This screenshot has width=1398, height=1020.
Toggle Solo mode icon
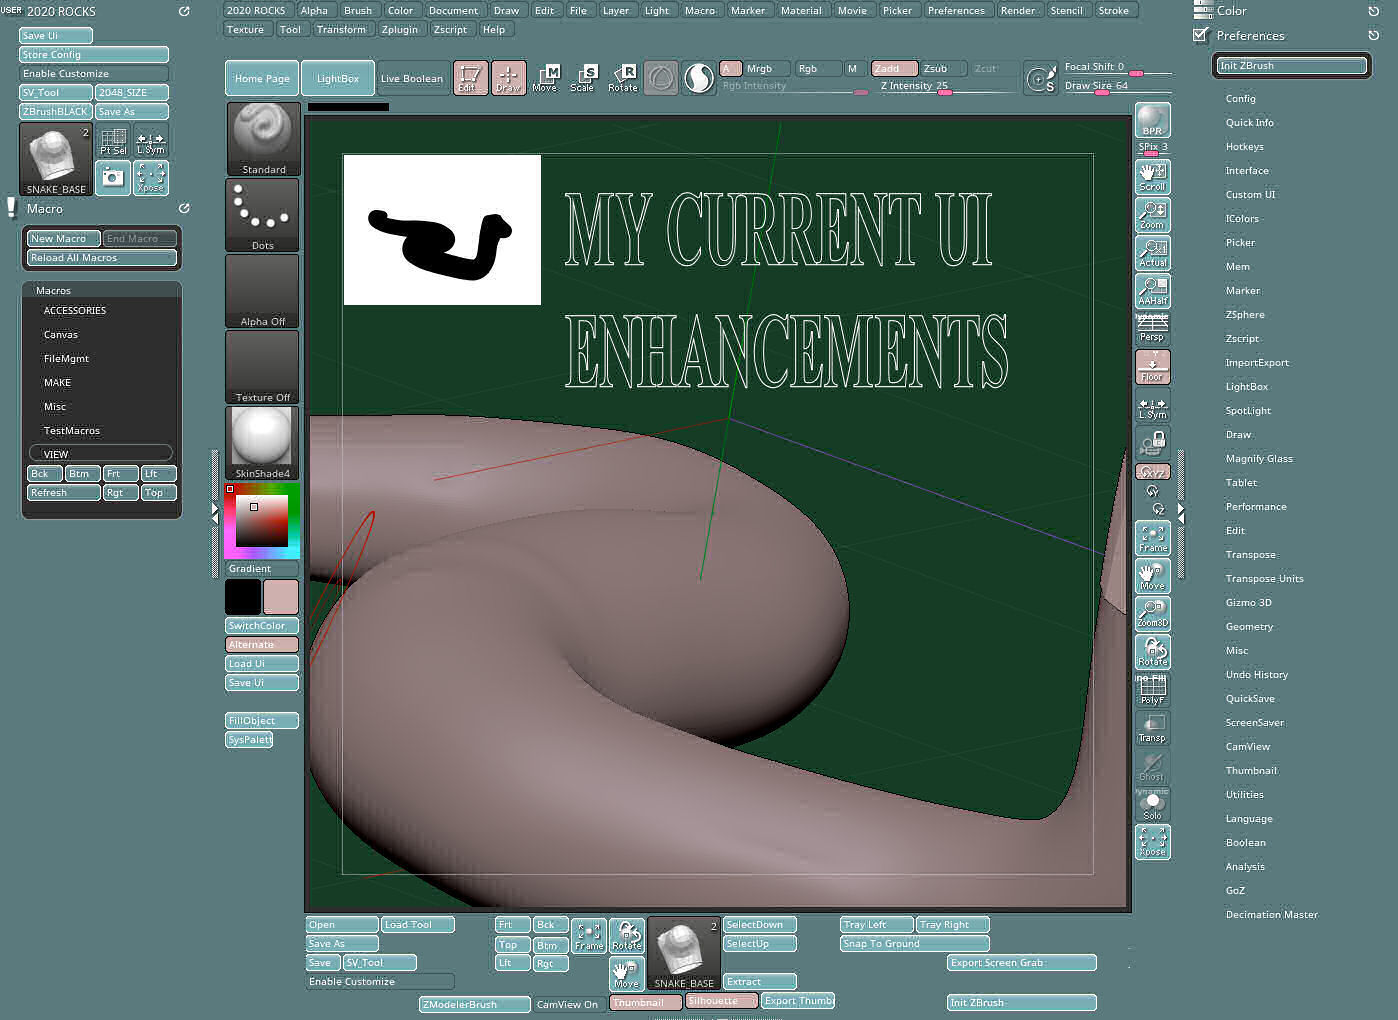pyautogui.click(x=1152, y=804)
